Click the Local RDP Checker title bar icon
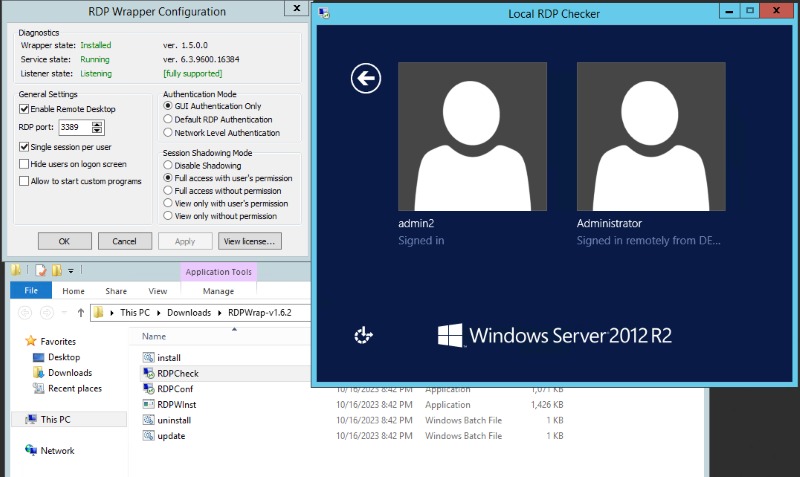 [324, 13]
